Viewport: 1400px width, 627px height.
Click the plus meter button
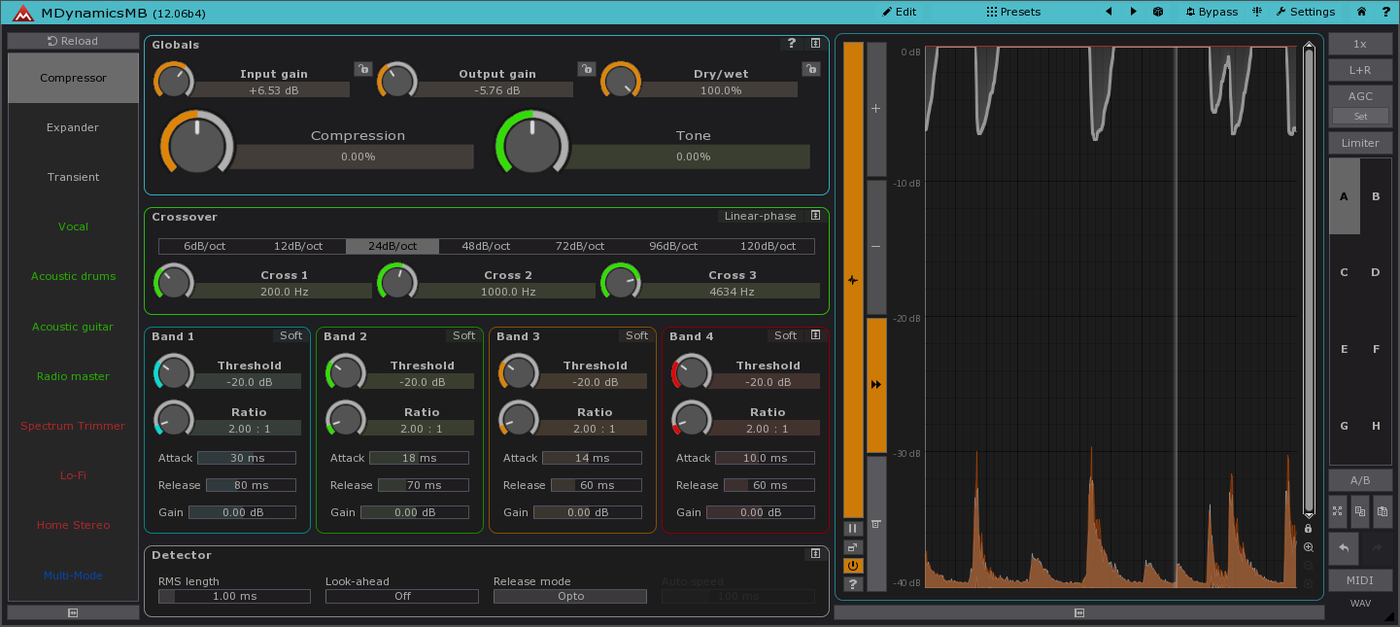click(x=876, y=109)
